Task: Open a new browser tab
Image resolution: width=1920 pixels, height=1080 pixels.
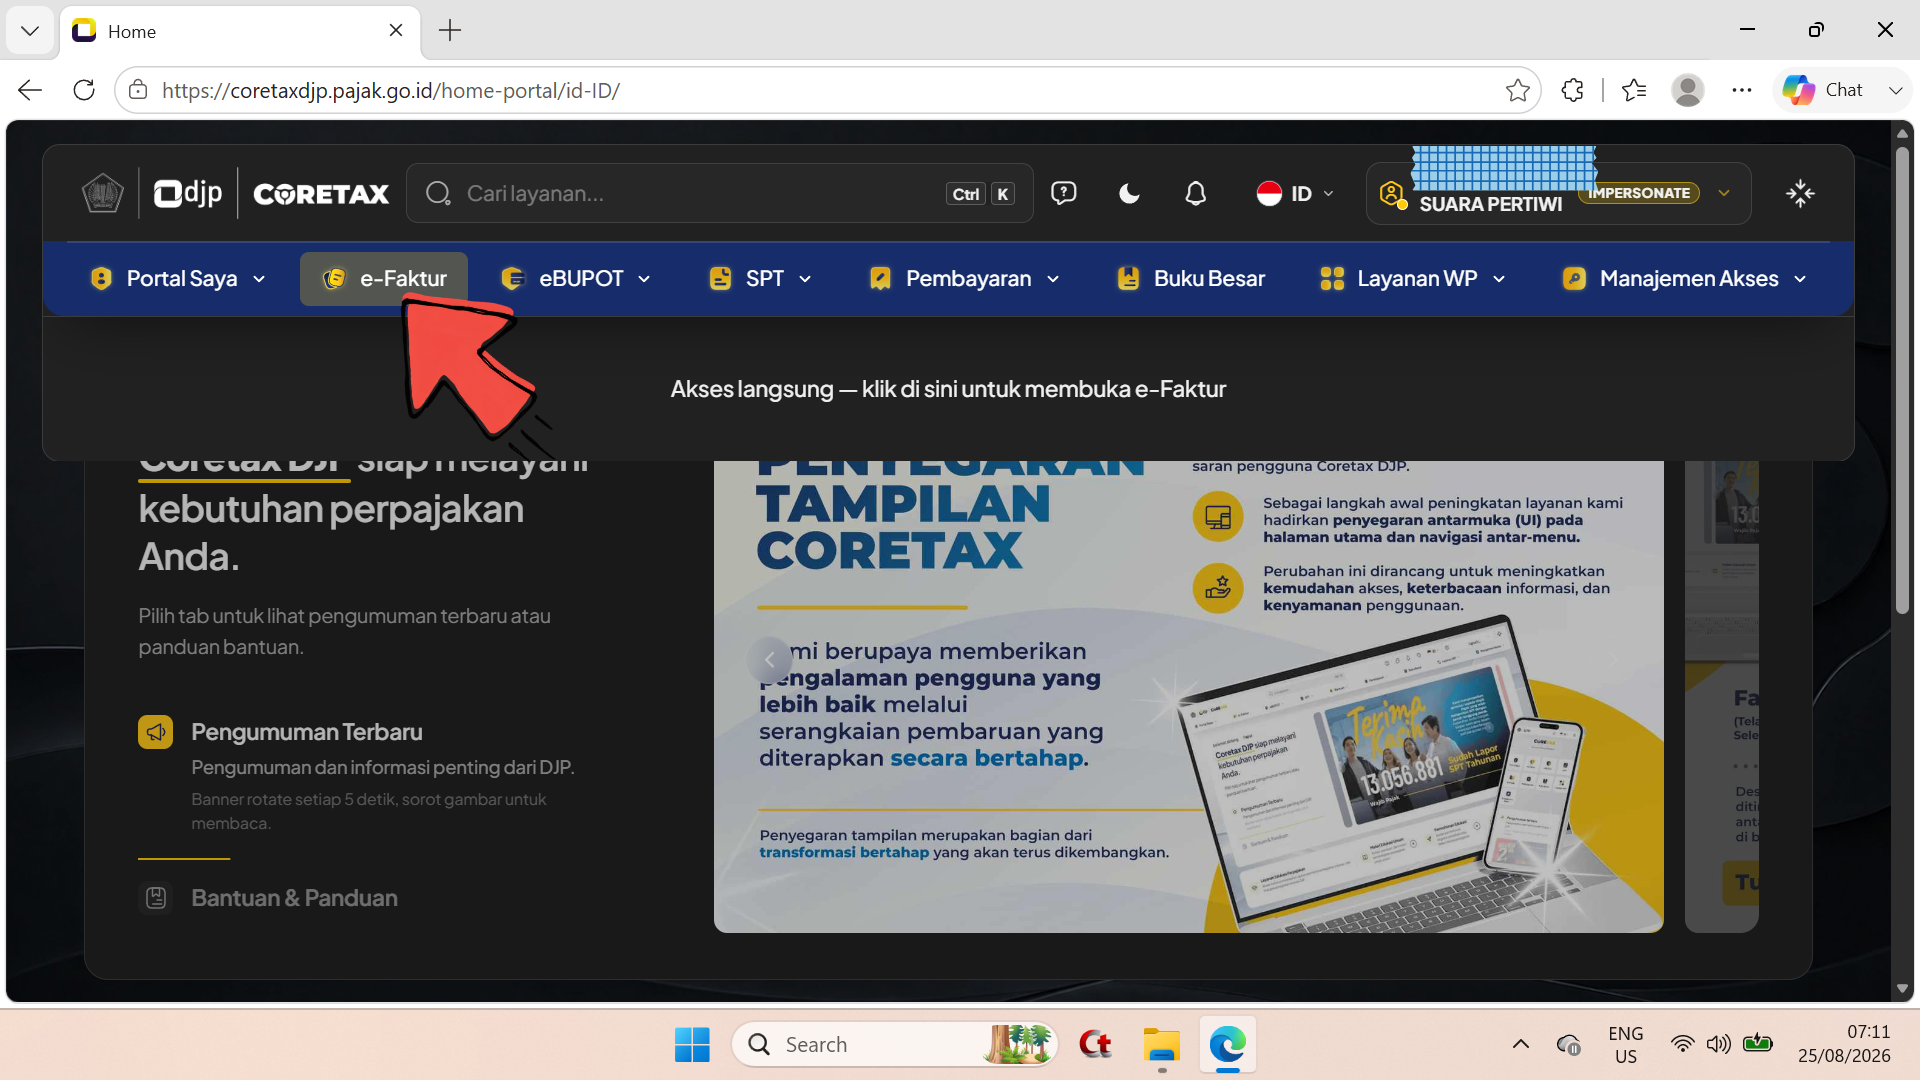Action: click(450, 31)
